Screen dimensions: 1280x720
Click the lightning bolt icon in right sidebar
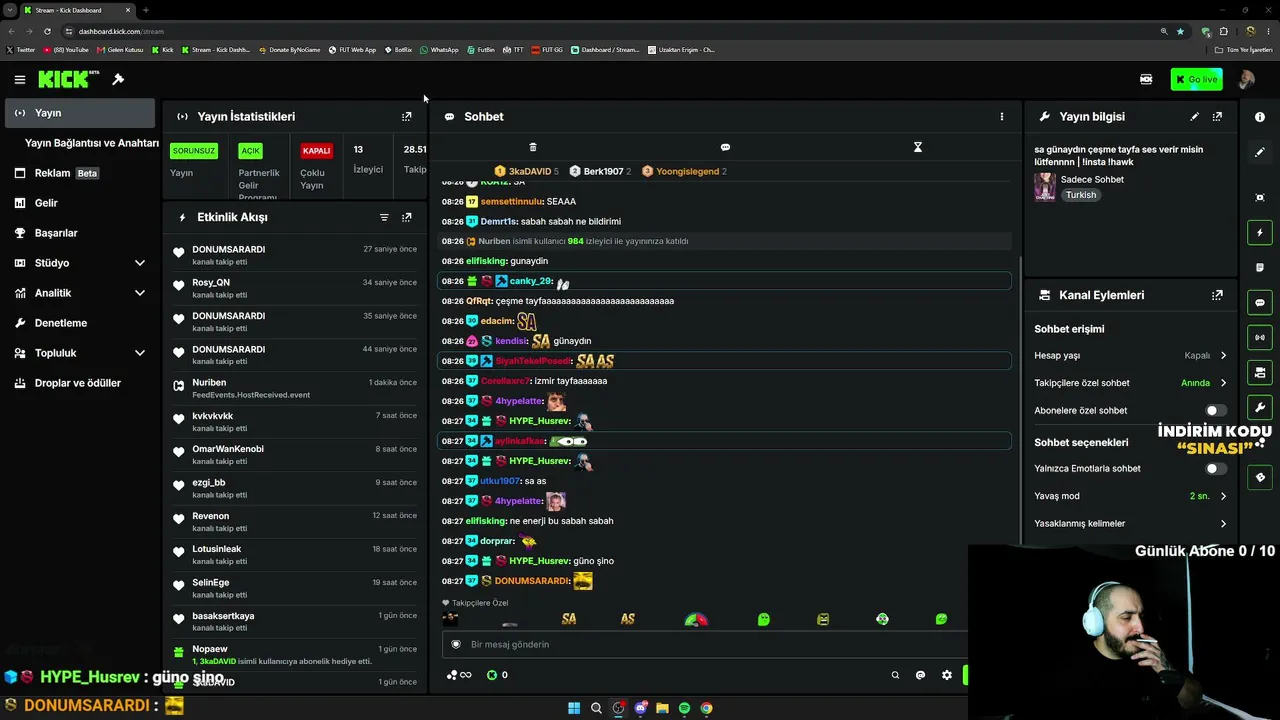click(x=1260, y=233)
